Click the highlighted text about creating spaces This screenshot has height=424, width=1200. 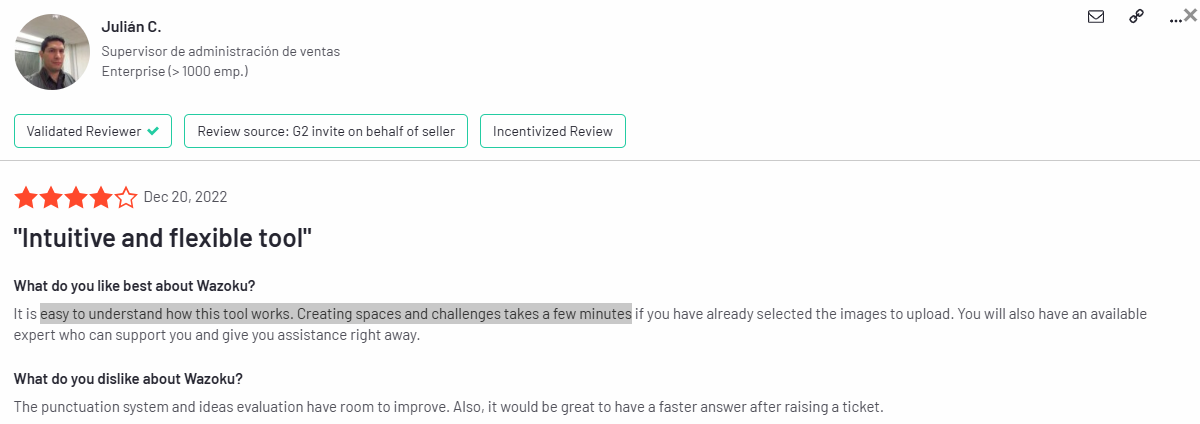336,314
